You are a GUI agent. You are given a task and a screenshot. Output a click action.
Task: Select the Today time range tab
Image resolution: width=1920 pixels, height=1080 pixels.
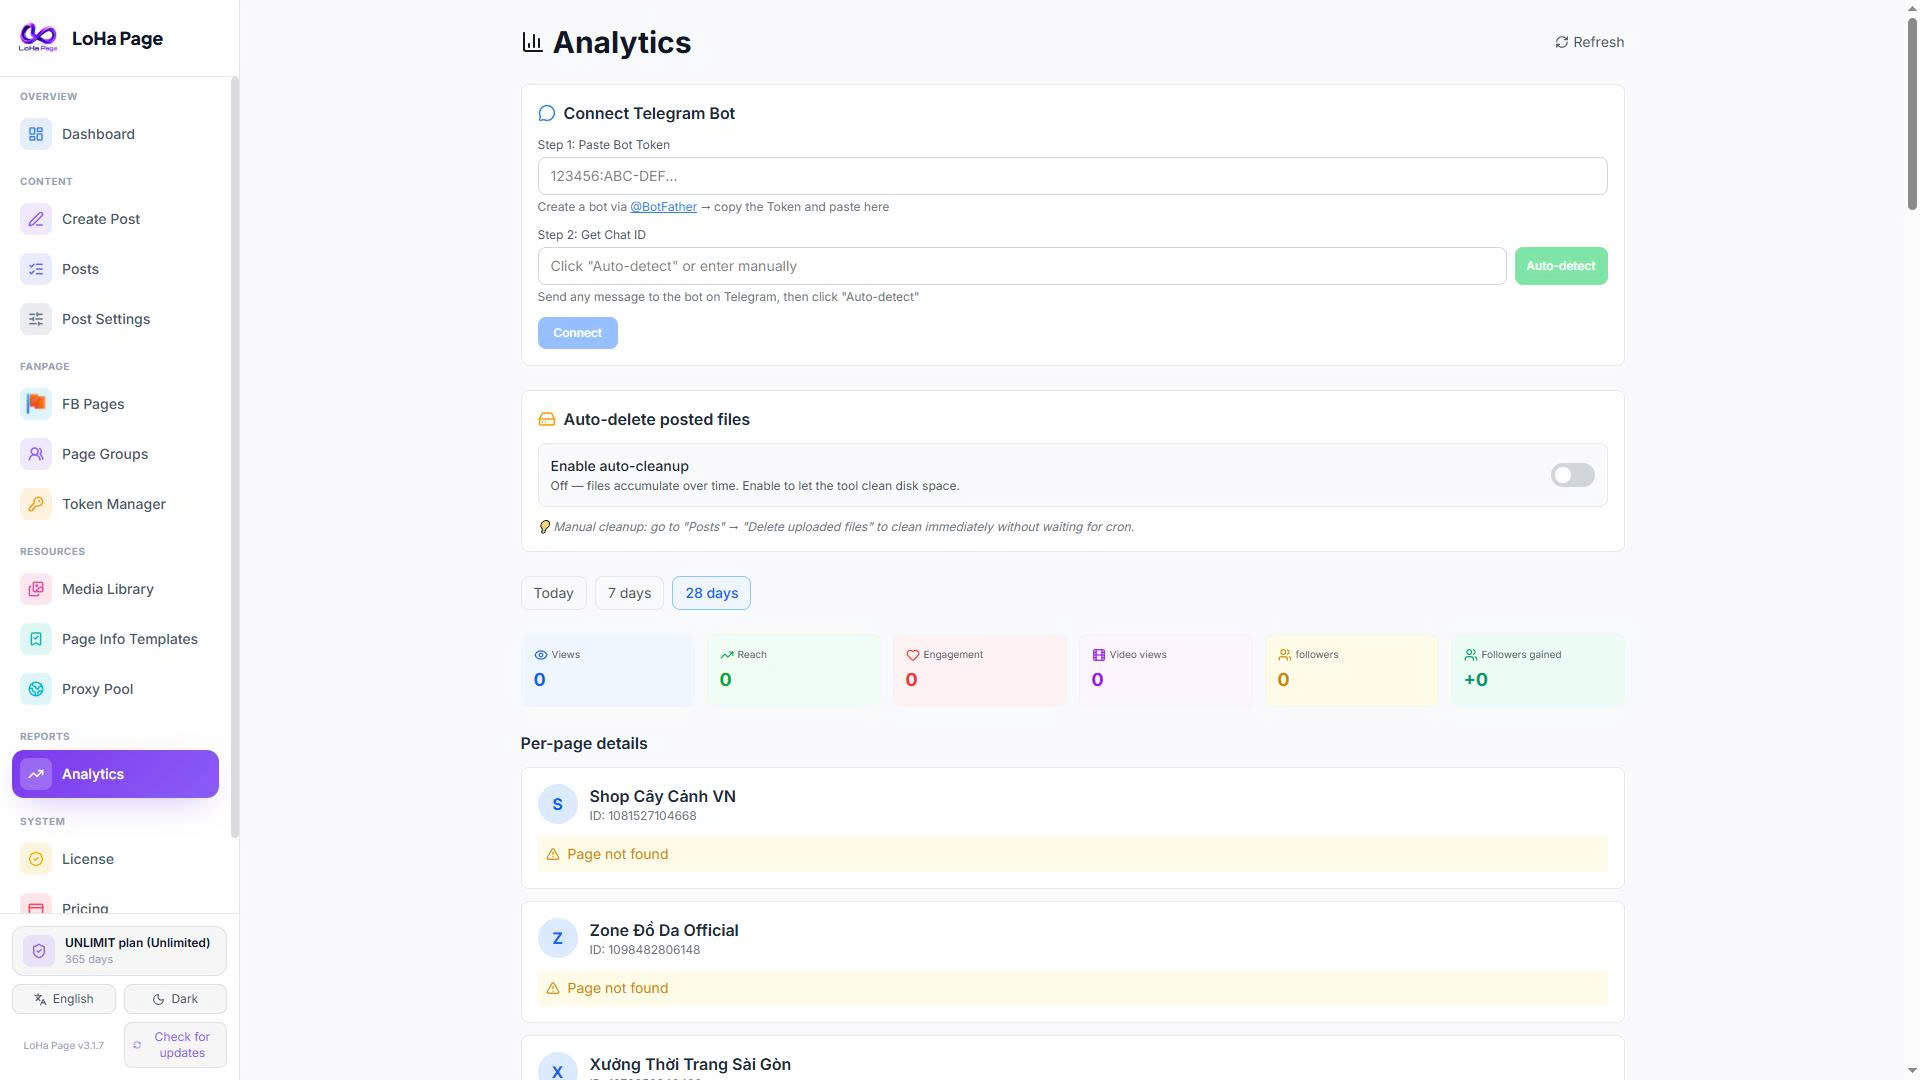click(553, 593)
